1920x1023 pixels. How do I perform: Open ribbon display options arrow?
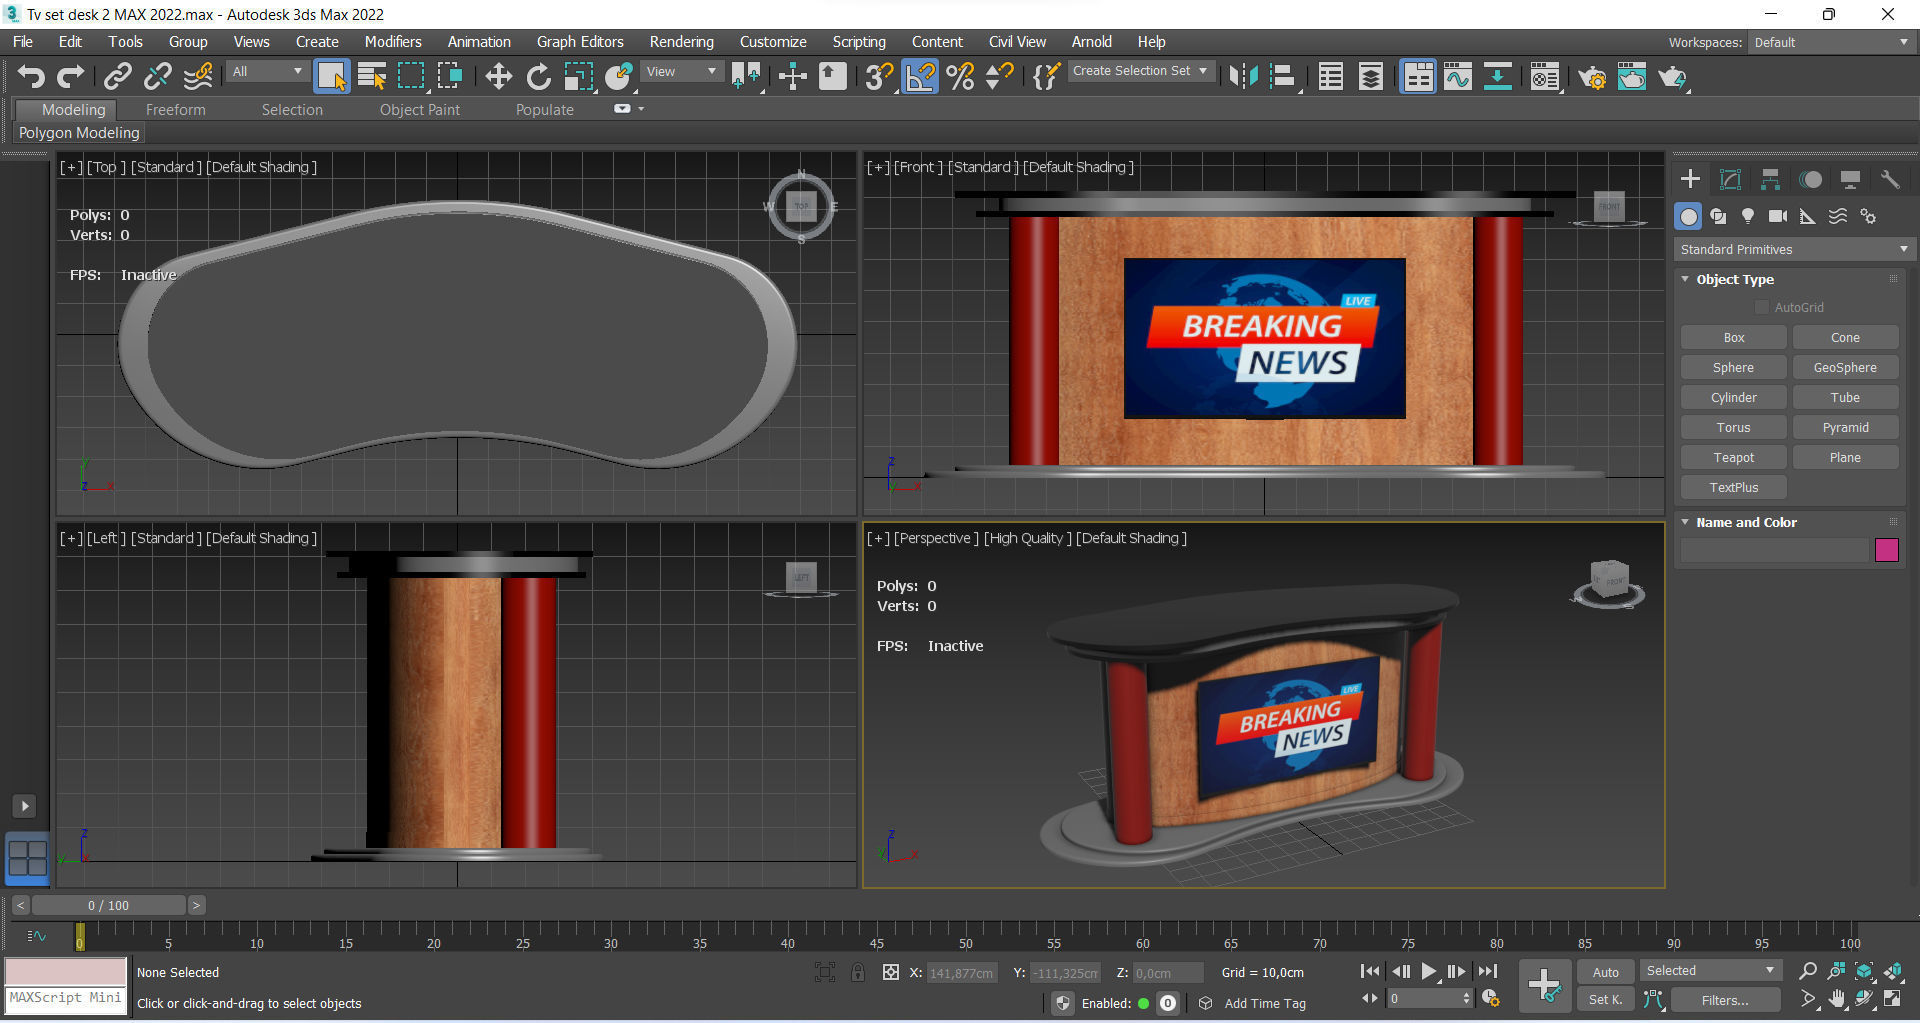pyautogui.click(x=641, y=109)
